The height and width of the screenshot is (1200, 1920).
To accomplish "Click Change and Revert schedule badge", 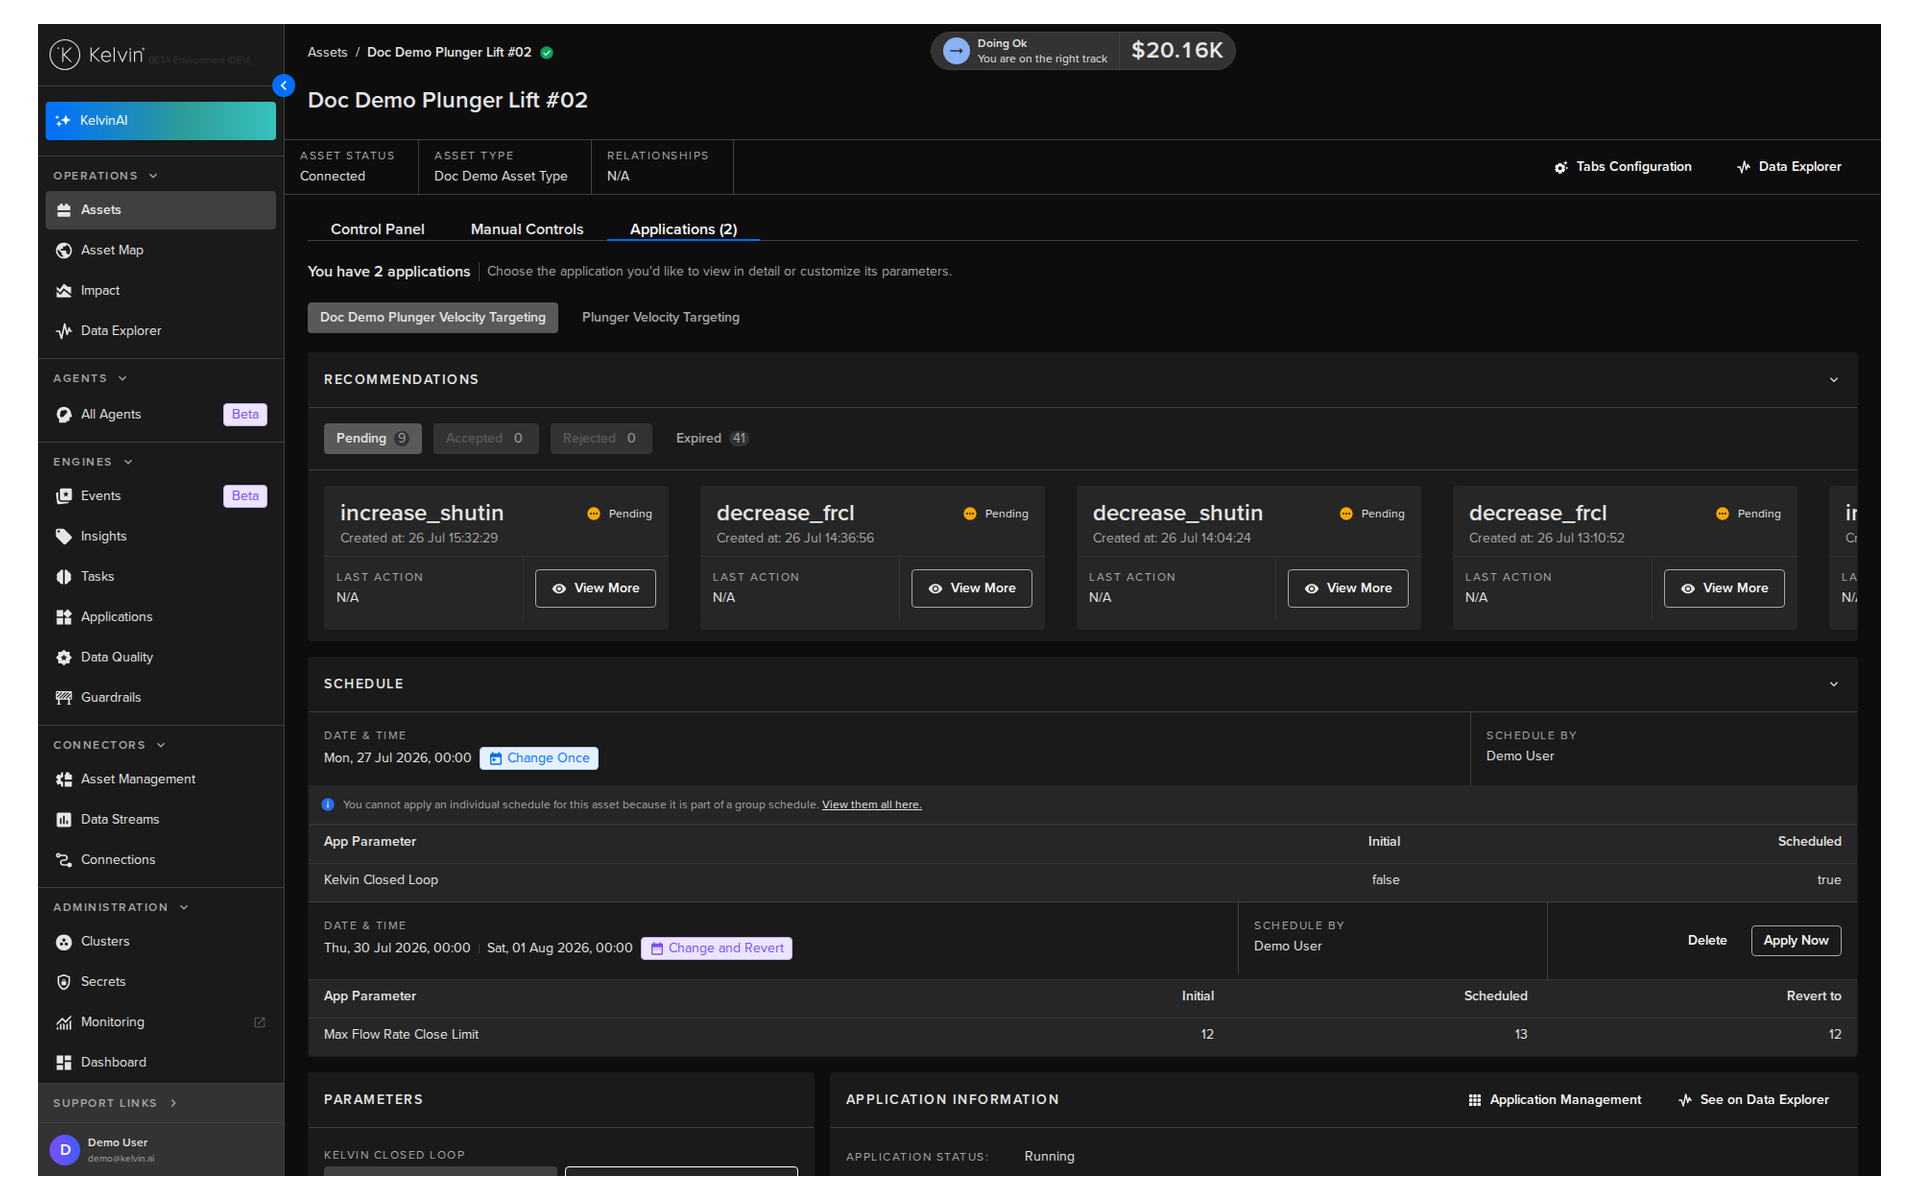I will (716, 949).
